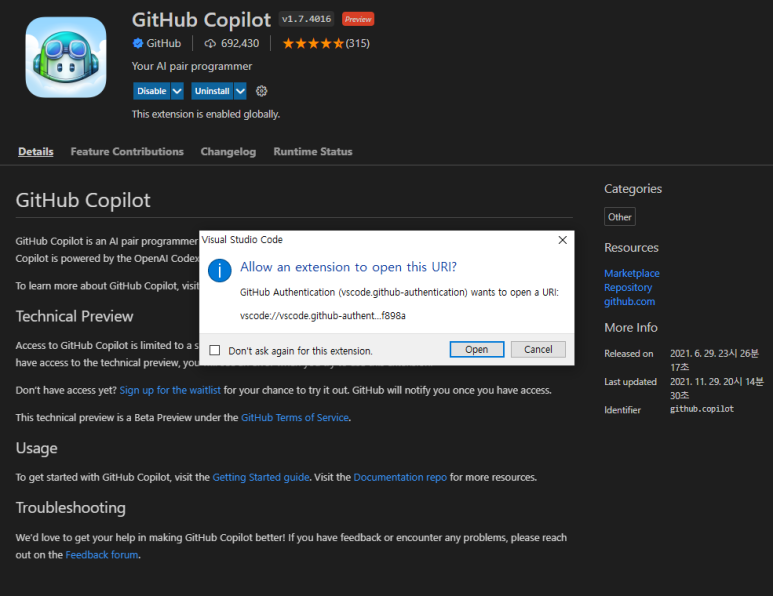Viewport: 773px width, 596px height.
Task: Click the 'Your AI pair programmer' description
Action: click(x=192, y=66)
